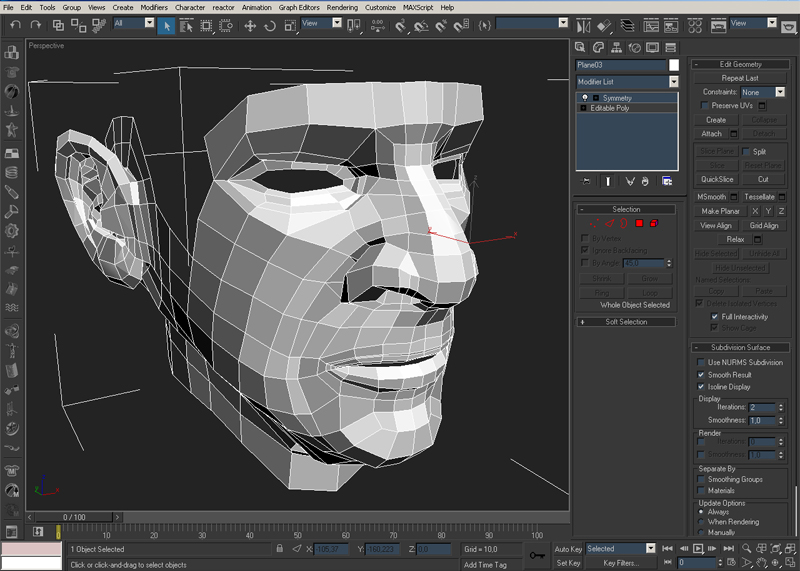The image size is (800, 571).
Task: Click Make Planar button
Action: pos(720,211)
